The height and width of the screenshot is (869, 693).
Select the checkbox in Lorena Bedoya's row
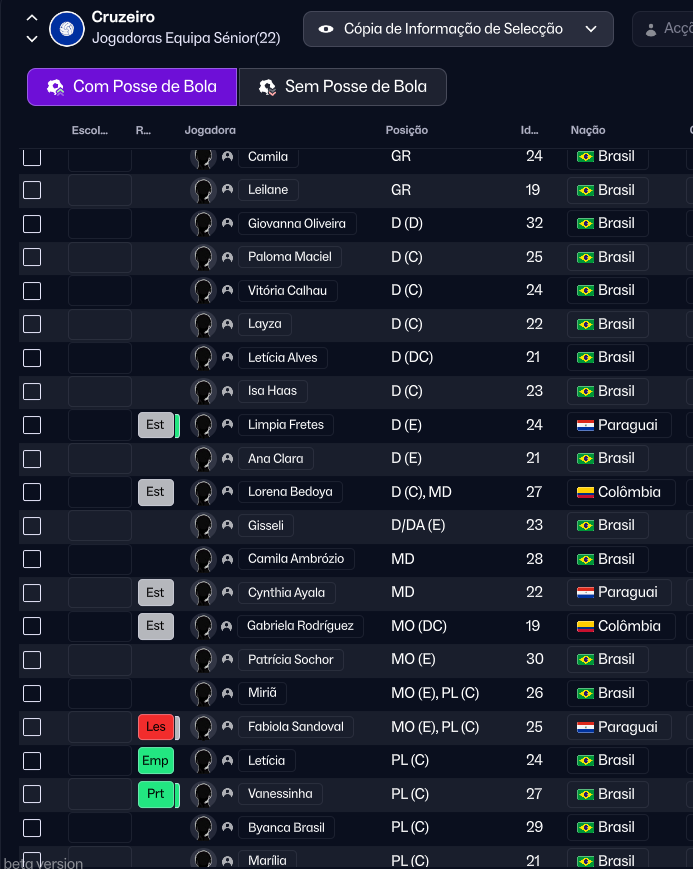click(x=32, y=492)
